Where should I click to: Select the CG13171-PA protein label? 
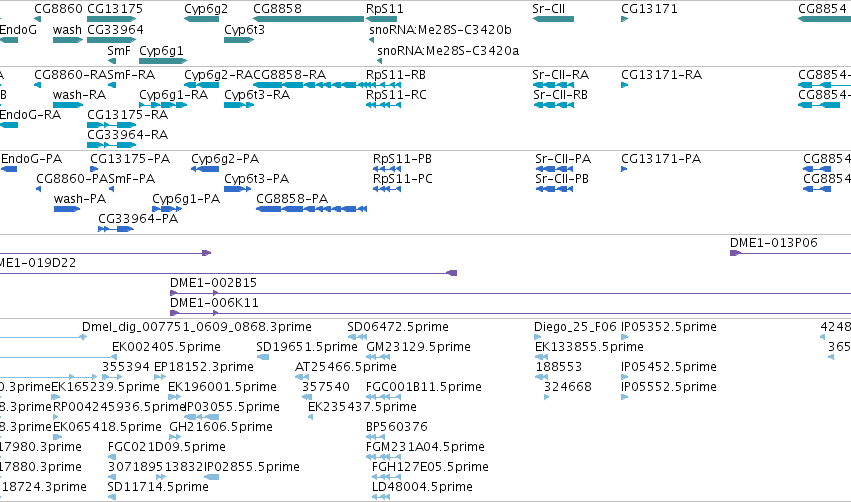pos(661,158)
